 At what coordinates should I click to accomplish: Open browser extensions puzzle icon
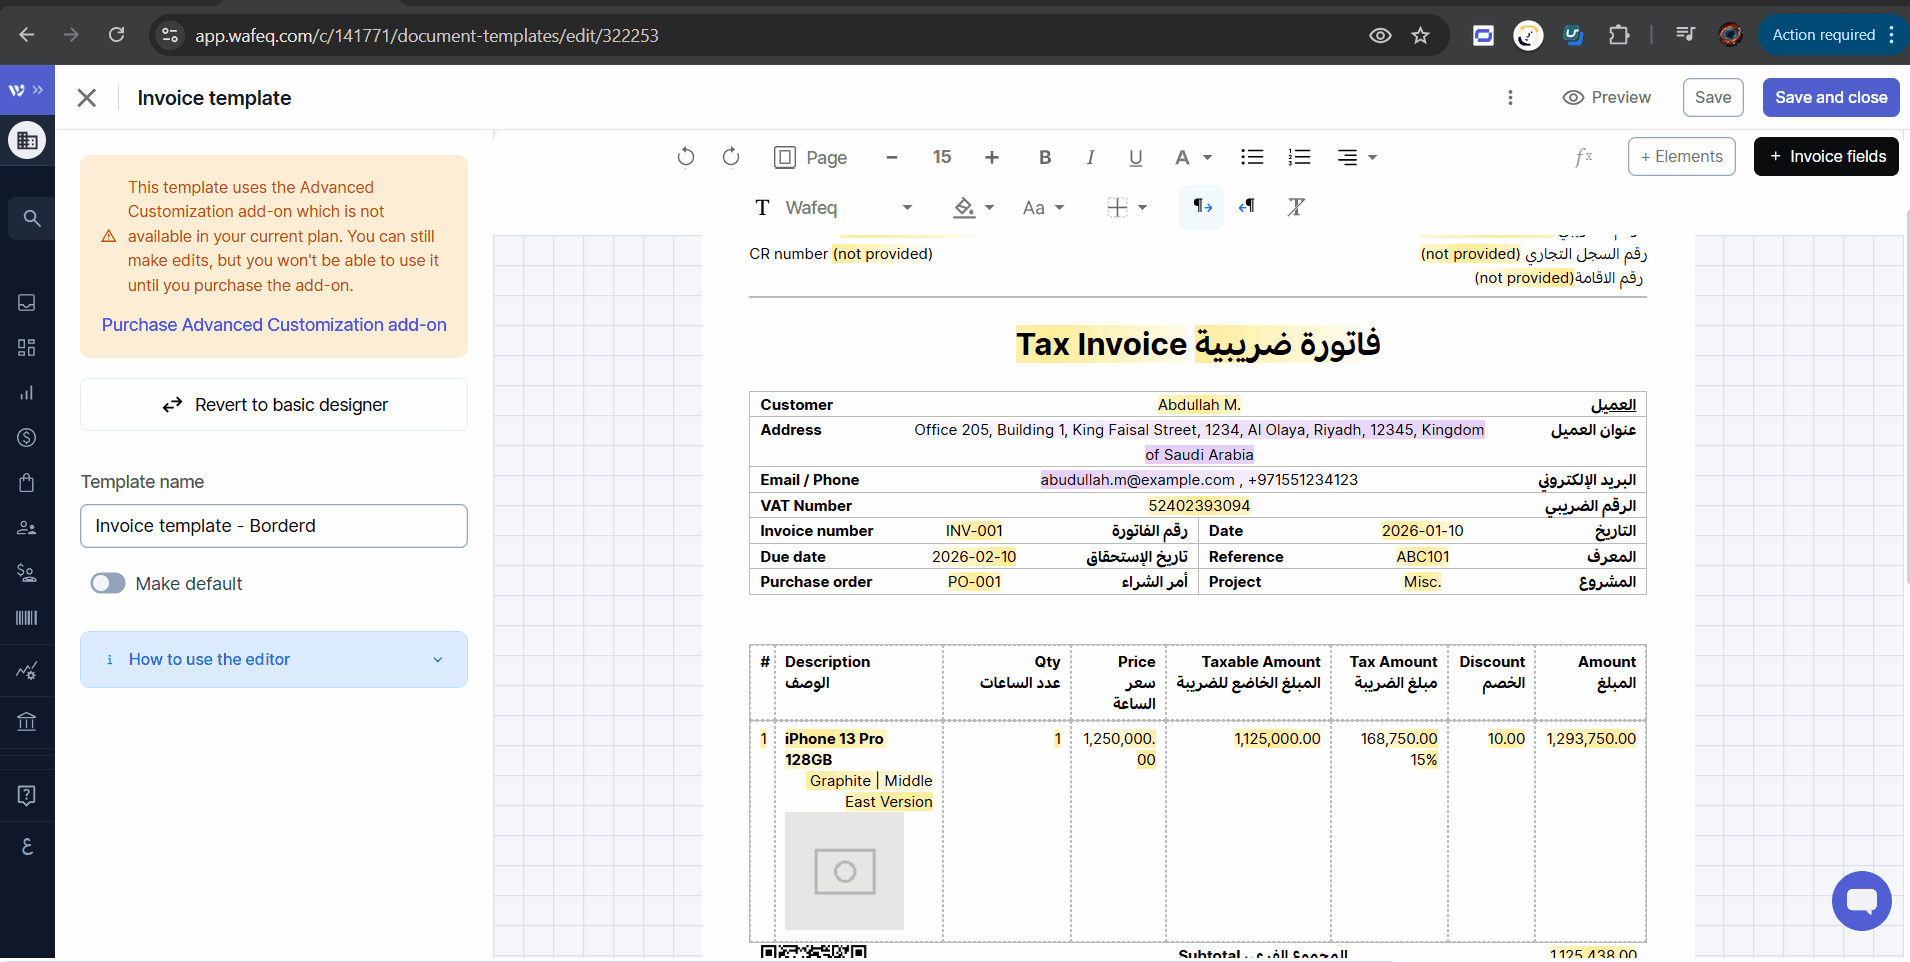(1619, 36)
